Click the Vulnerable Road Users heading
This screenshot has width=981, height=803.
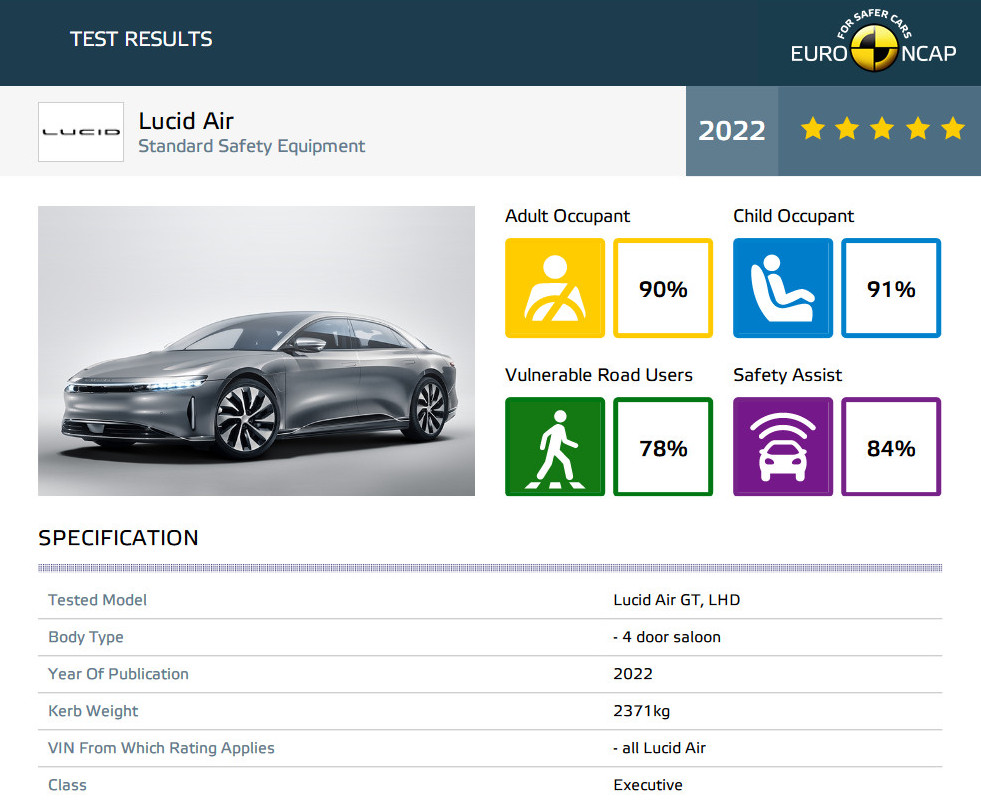click(599, 375)
